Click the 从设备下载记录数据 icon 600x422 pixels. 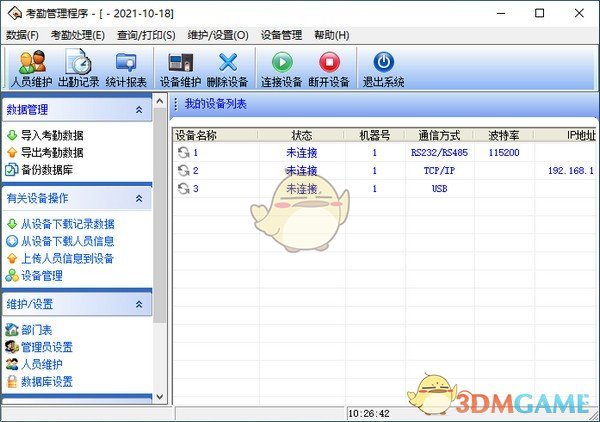click(12, 223)
